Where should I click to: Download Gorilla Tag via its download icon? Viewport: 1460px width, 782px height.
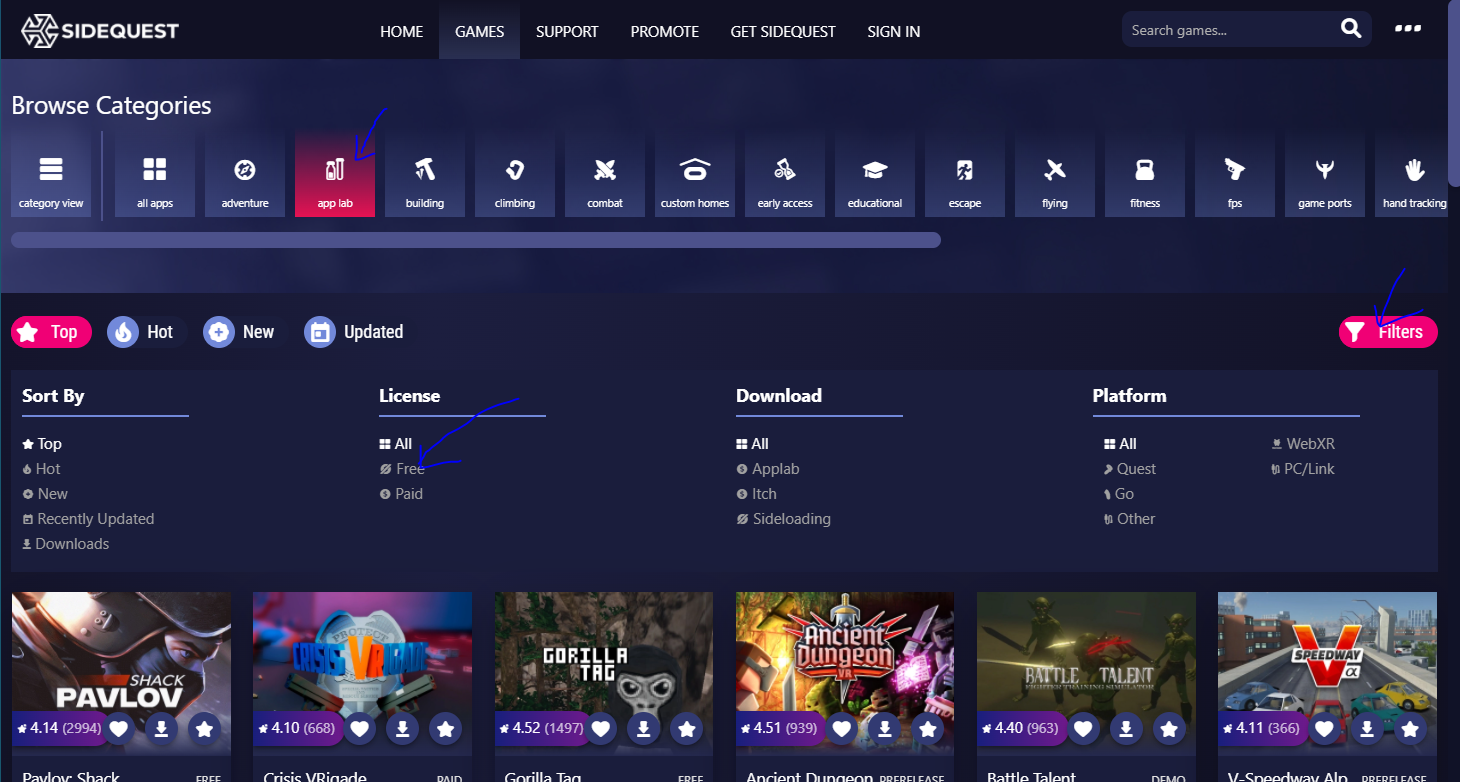pos(644,729)
